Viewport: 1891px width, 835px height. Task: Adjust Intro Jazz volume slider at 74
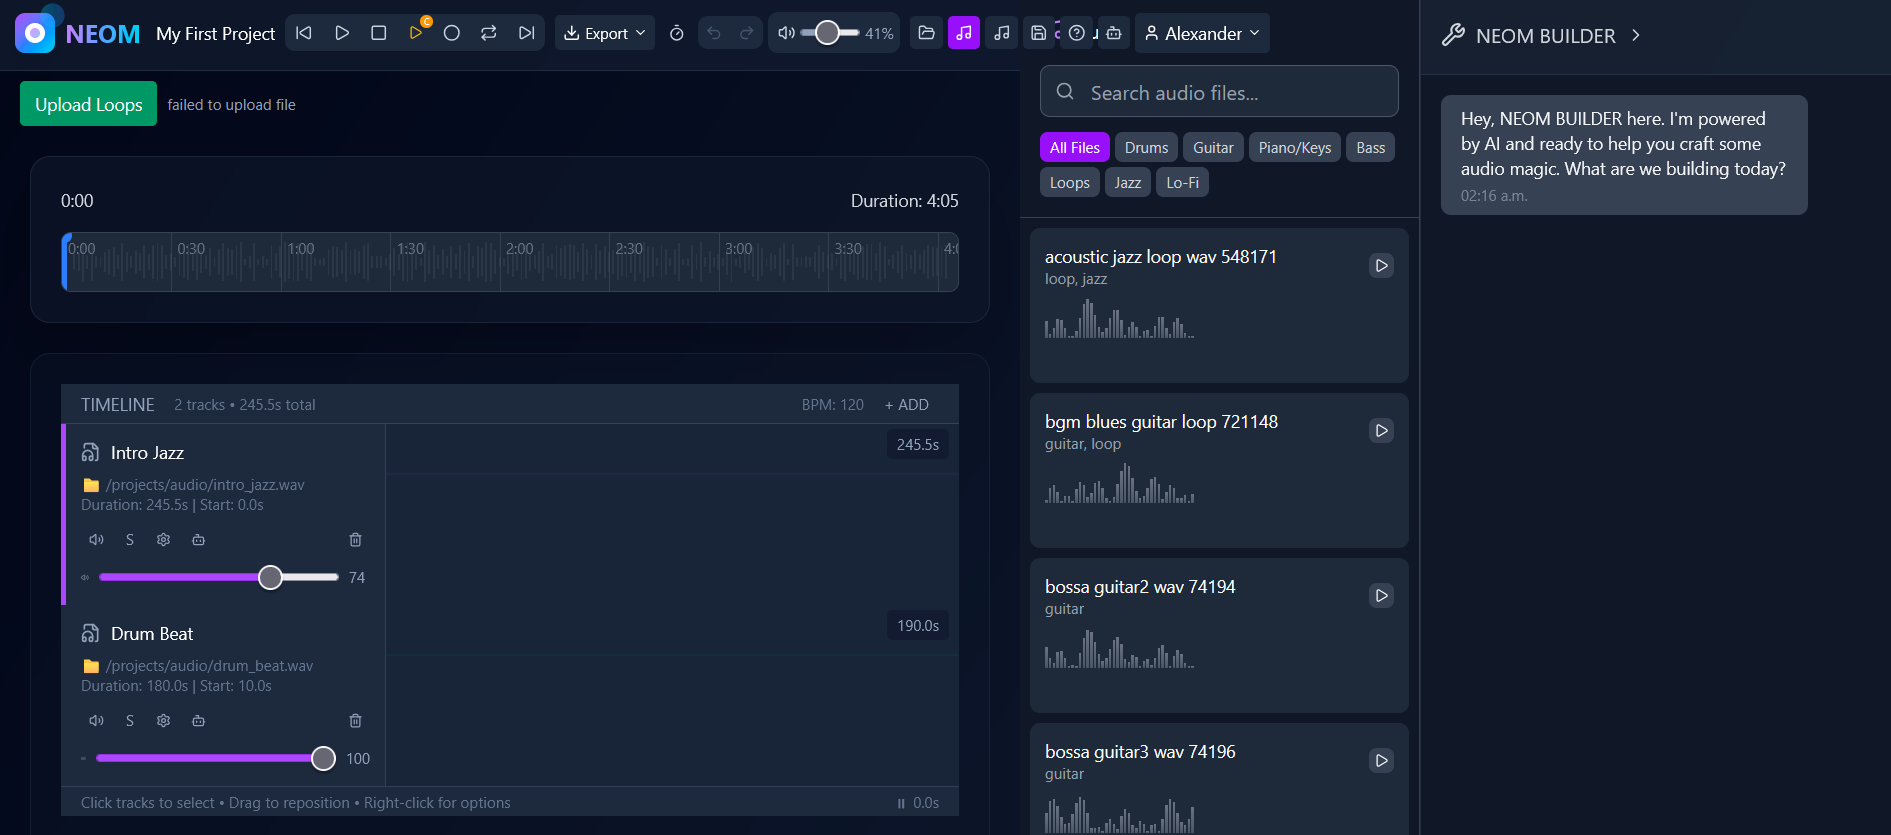(219, 577)
